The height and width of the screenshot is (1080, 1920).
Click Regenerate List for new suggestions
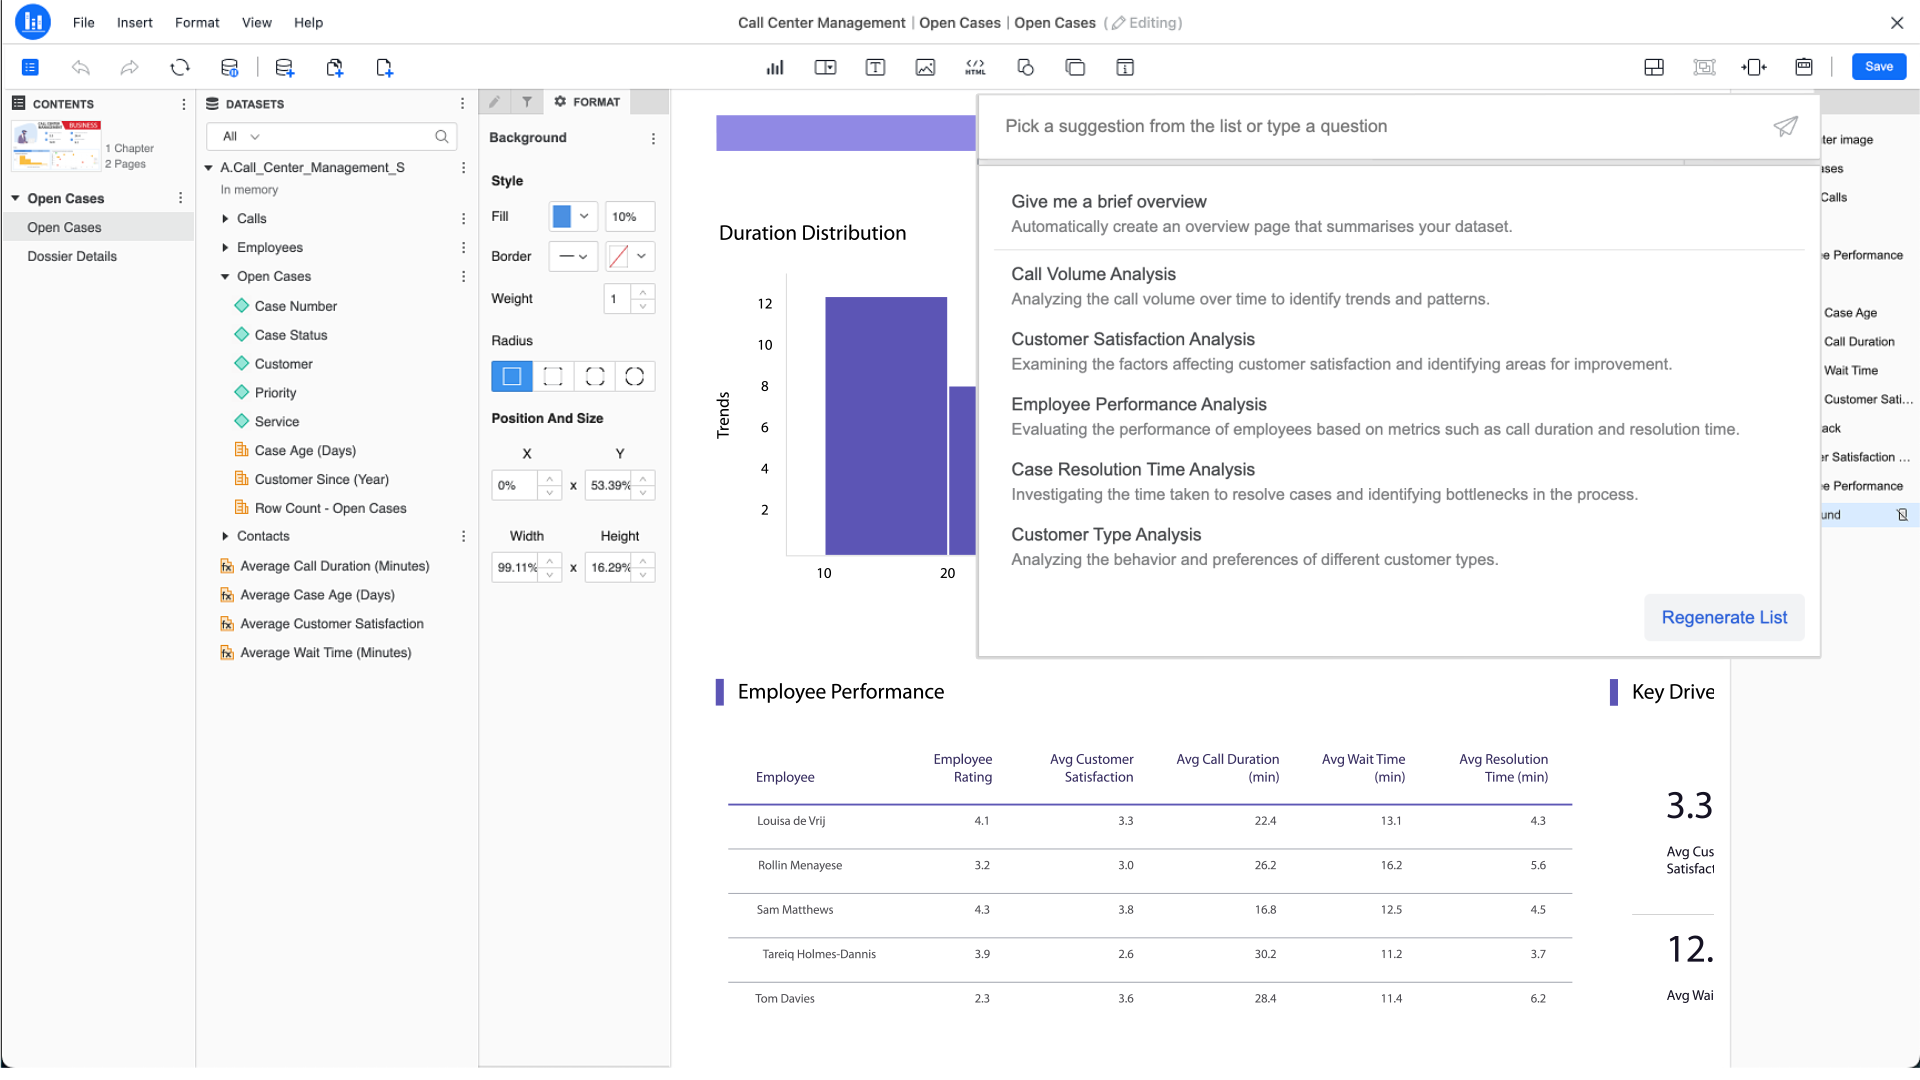coord(1723,617)
